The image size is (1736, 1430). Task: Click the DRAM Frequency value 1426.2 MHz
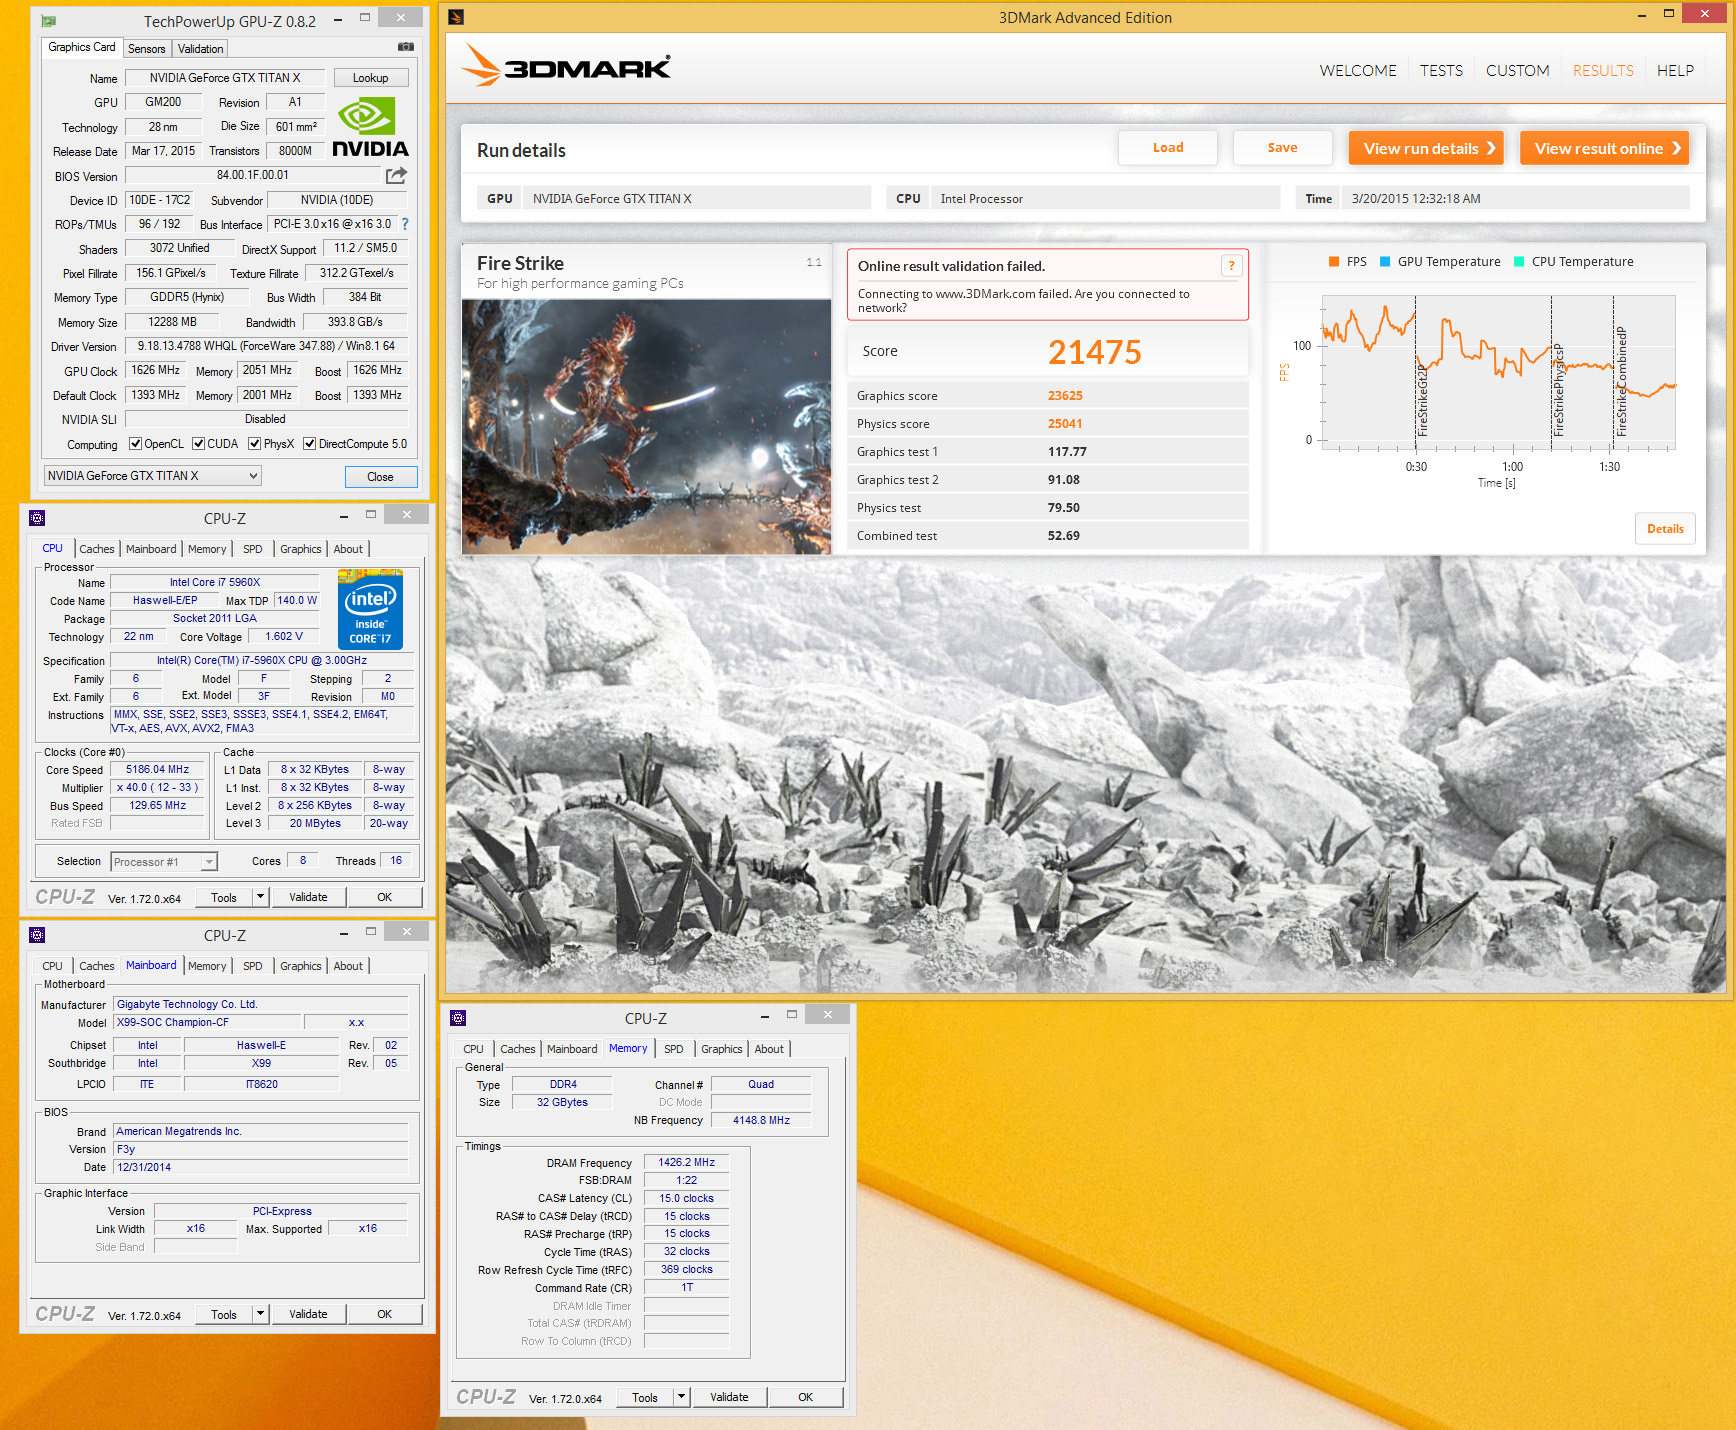coord(686,1162)
